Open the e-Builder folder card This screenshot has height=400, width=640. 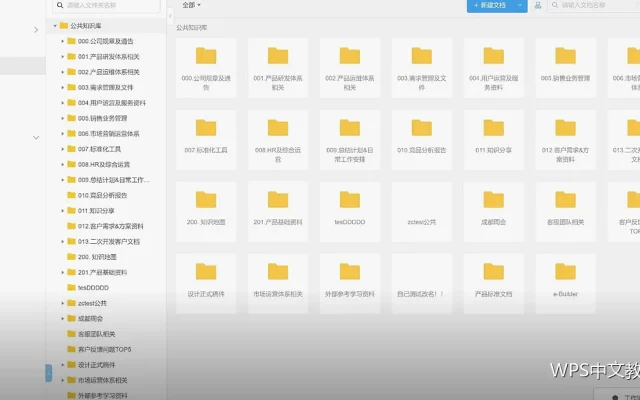coord(566,284)
